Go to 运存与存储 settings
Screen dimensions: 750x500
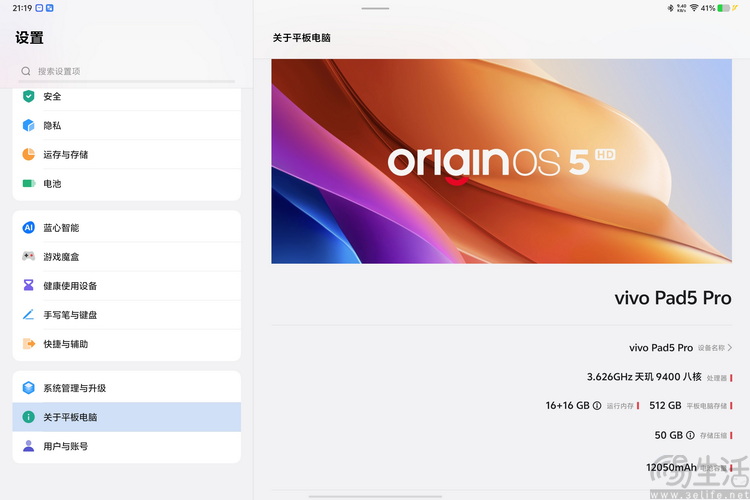click(x=127, y=155)
